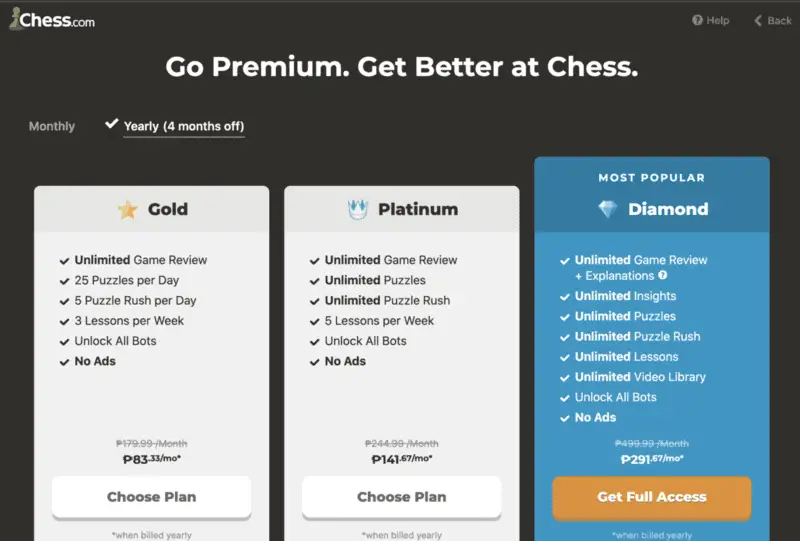Image resolution: width=800 pixels, height=541 pixels.
Task: Click the Most Popular banner label
Action: 652,178
